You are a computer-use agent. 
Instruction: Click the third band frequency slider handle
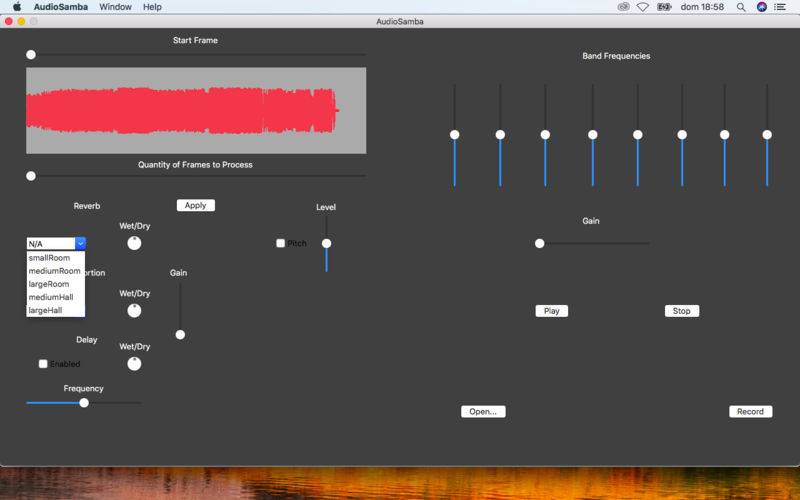tap(545, 135)
